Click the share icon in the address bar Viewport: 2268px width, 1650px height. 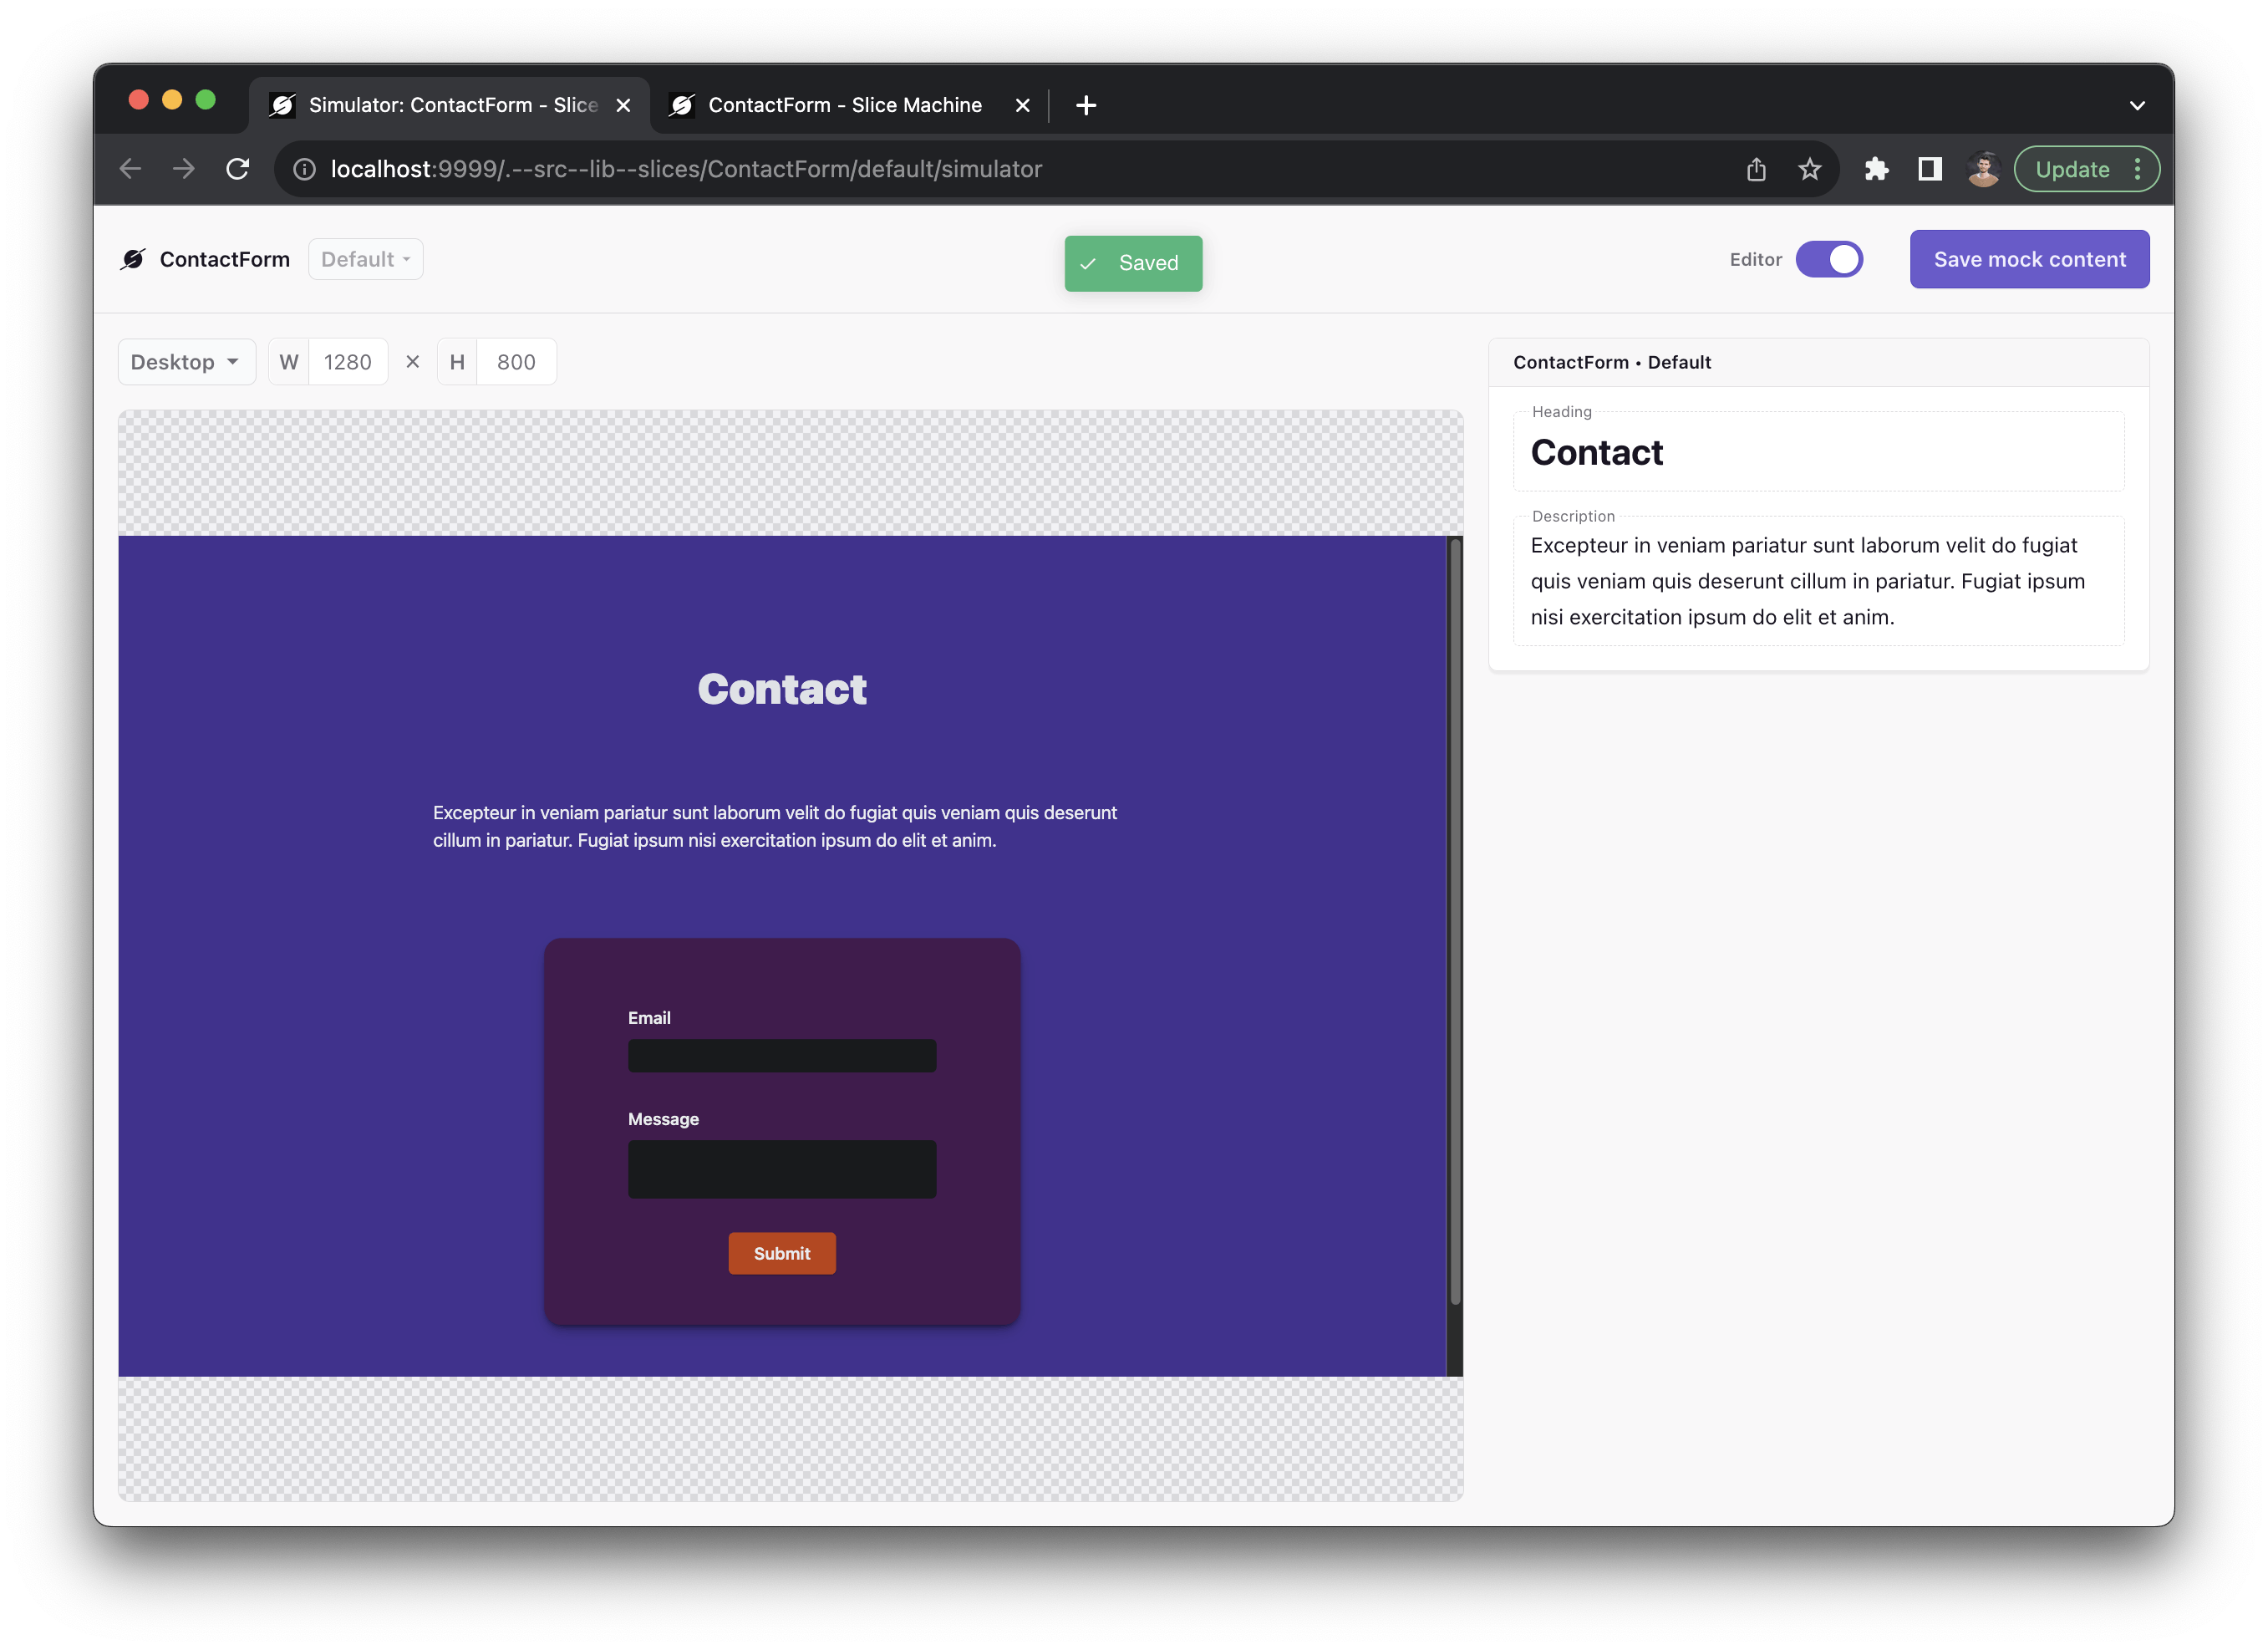(x=1756, y=169)
